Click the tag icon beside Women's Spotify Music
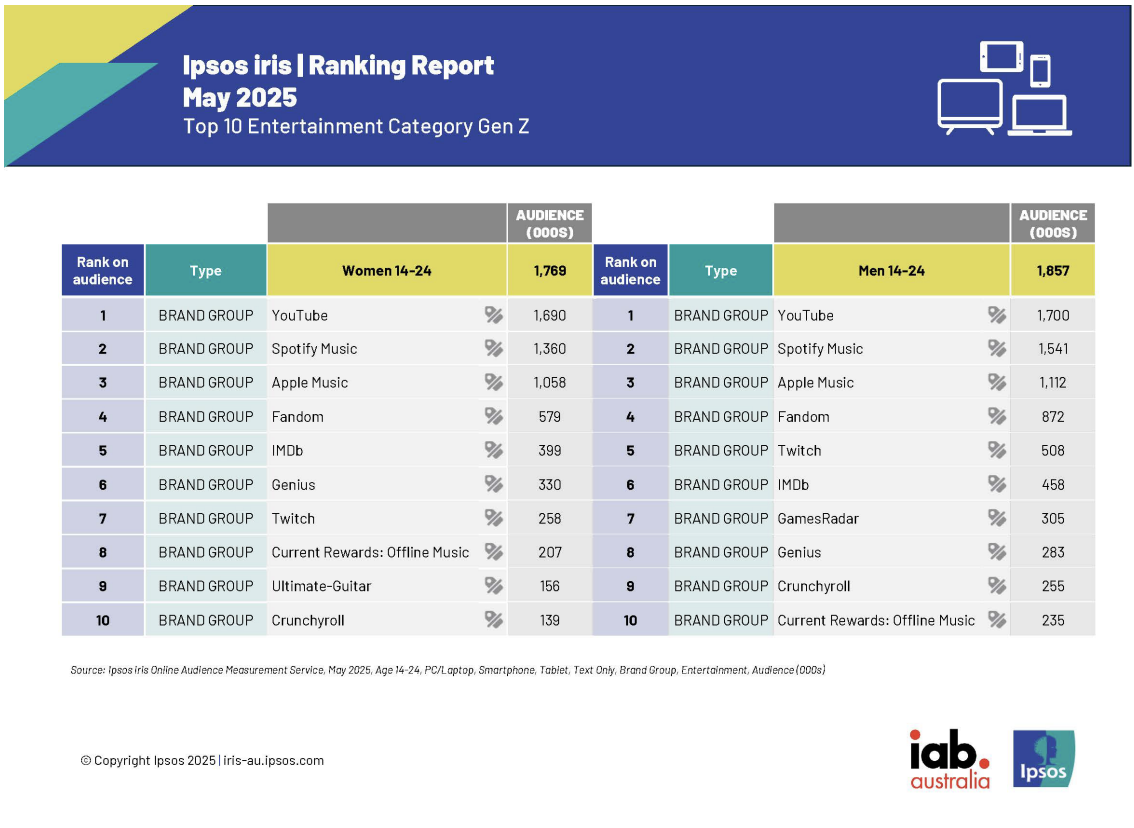This screenshot has height=828, width=1134. (494, 348)
